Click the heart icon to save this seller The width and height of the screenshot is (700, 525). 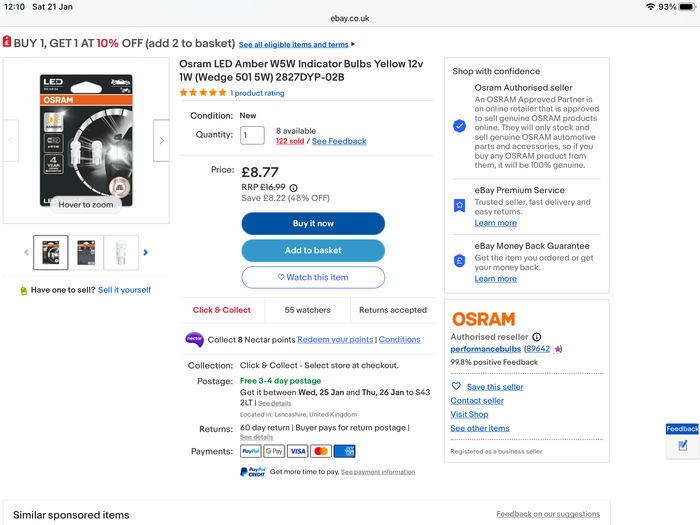tap(456, 386)
